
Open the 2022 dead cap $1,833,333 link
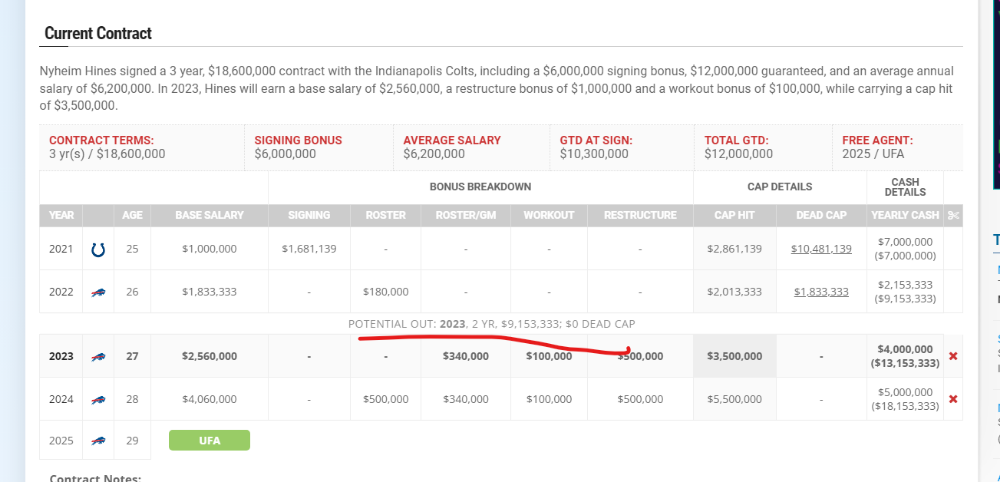coord(821,292)
